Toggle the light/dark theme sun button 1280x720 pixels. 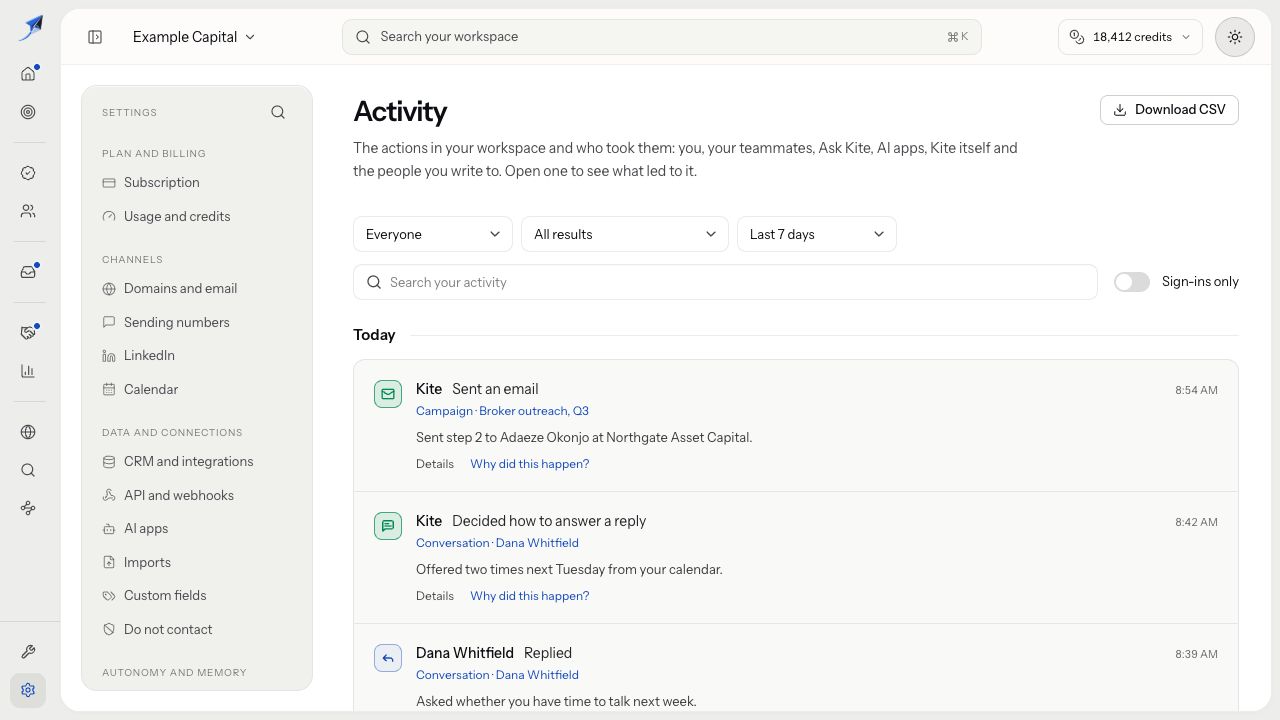1235,37
